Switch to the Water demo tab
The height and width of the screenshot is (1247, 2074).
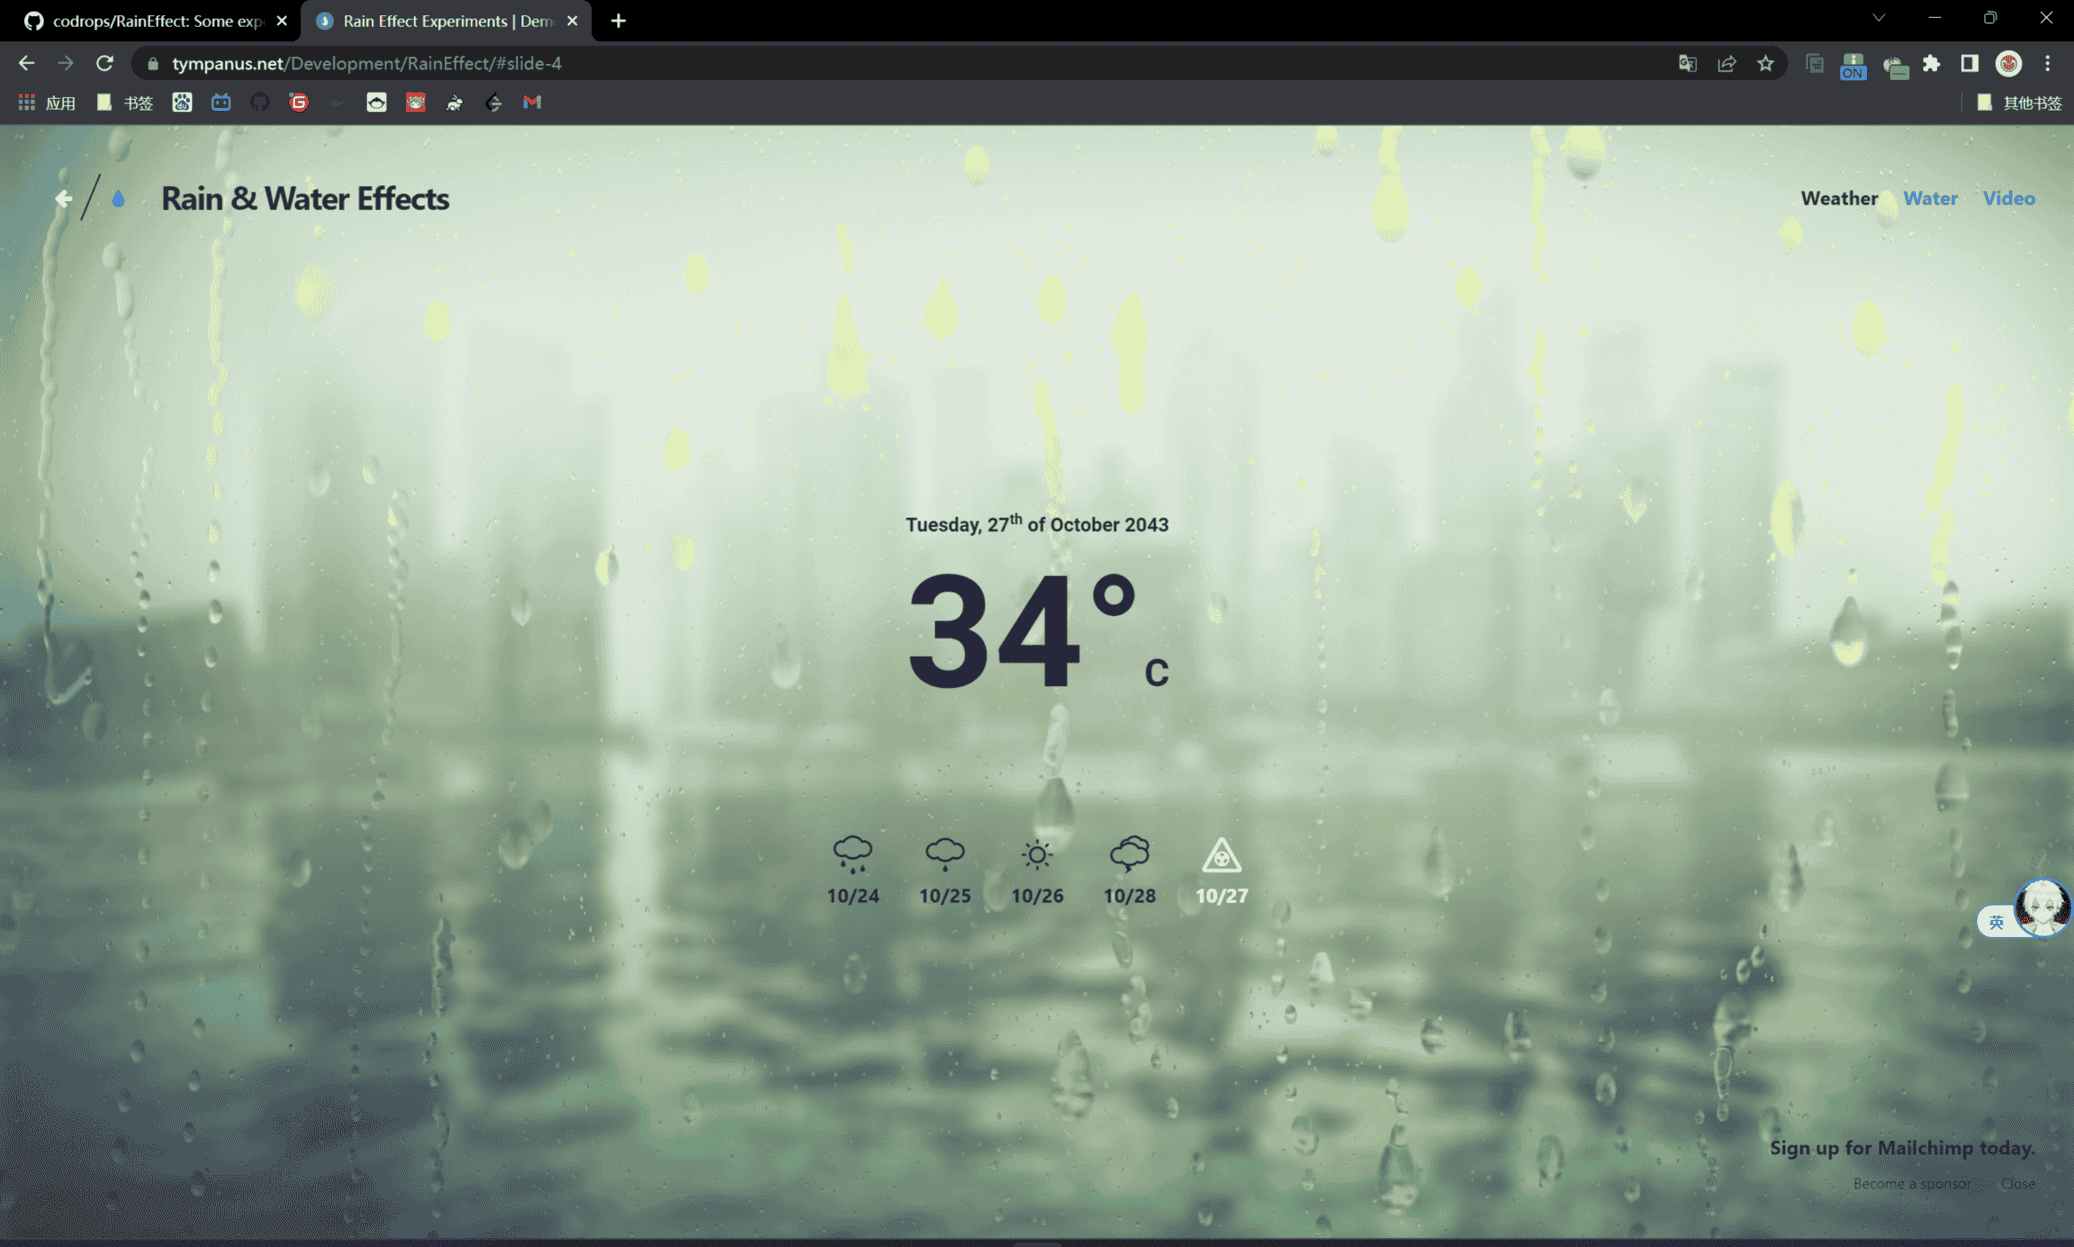click(x=1929, y=198)
